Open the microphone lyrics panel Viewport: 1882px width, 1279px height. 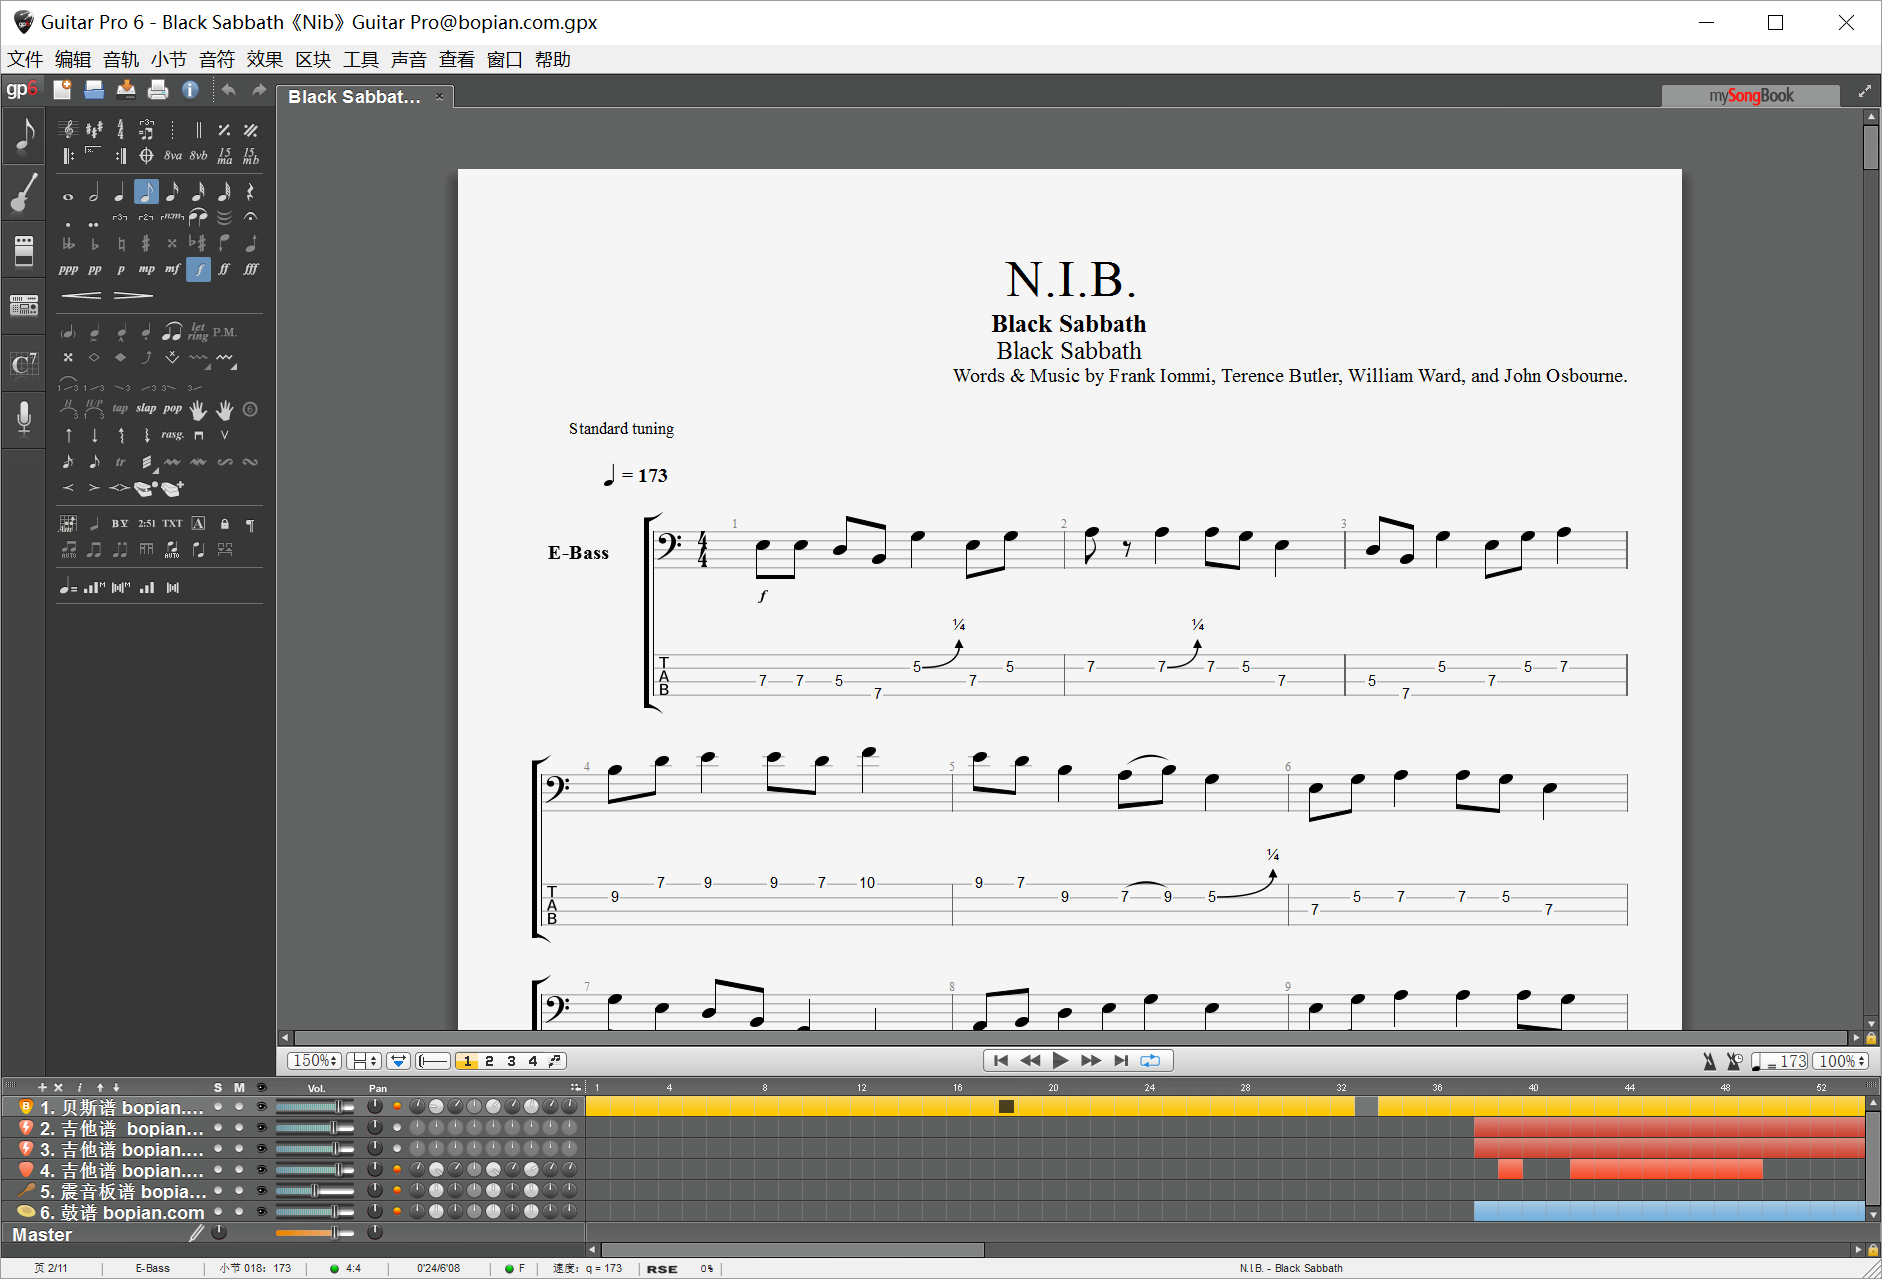(x=24, y=418)
